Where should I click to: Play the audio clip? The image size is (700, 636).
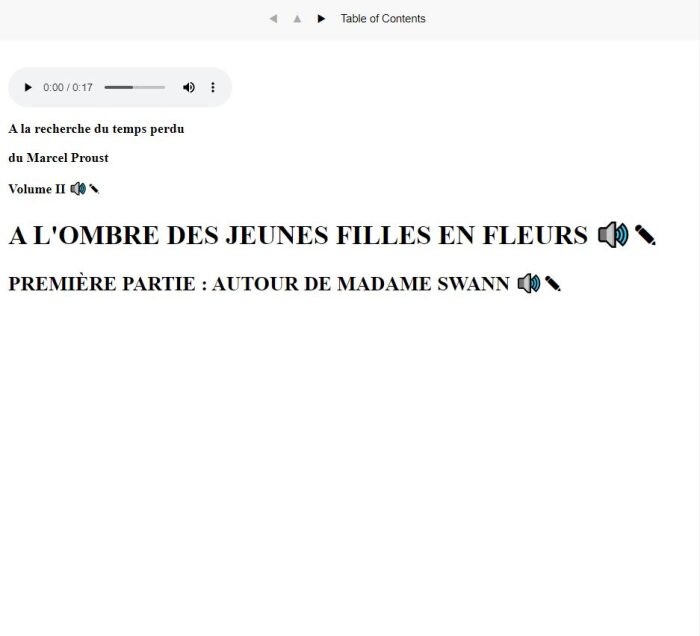point(28,87)
